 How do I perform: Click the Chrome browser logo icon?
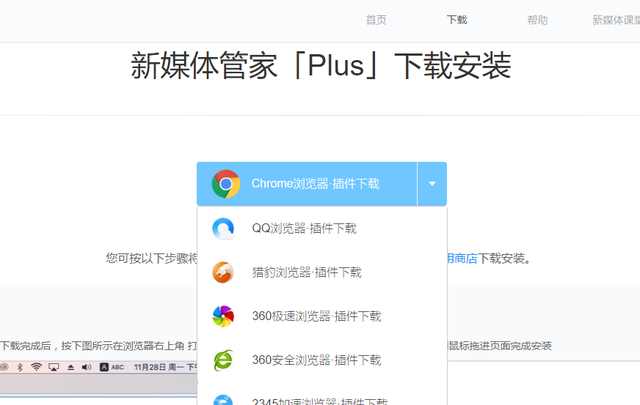coord(226,184)
